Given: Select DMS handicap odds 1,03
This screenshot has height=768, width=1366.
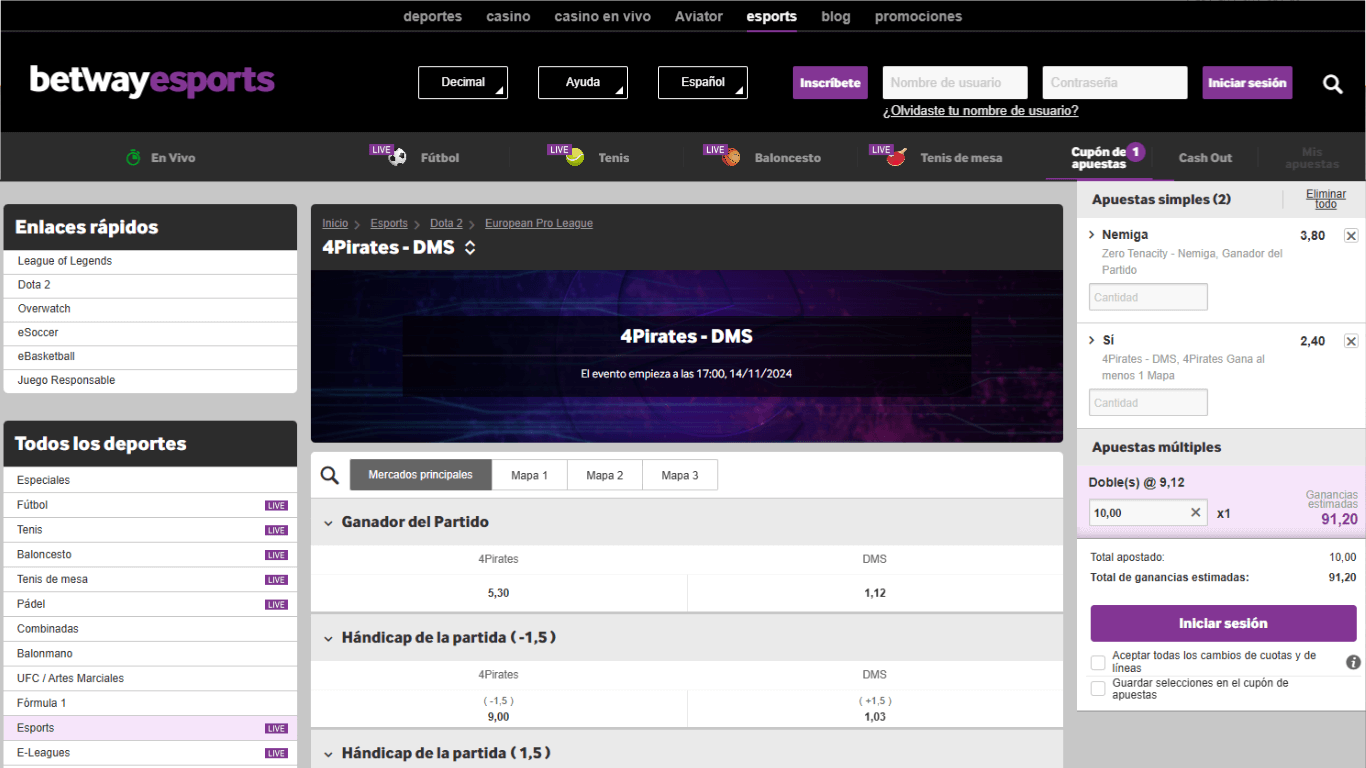Looking at the screenshot, I should pyautogui.click(x=875, y=709).
